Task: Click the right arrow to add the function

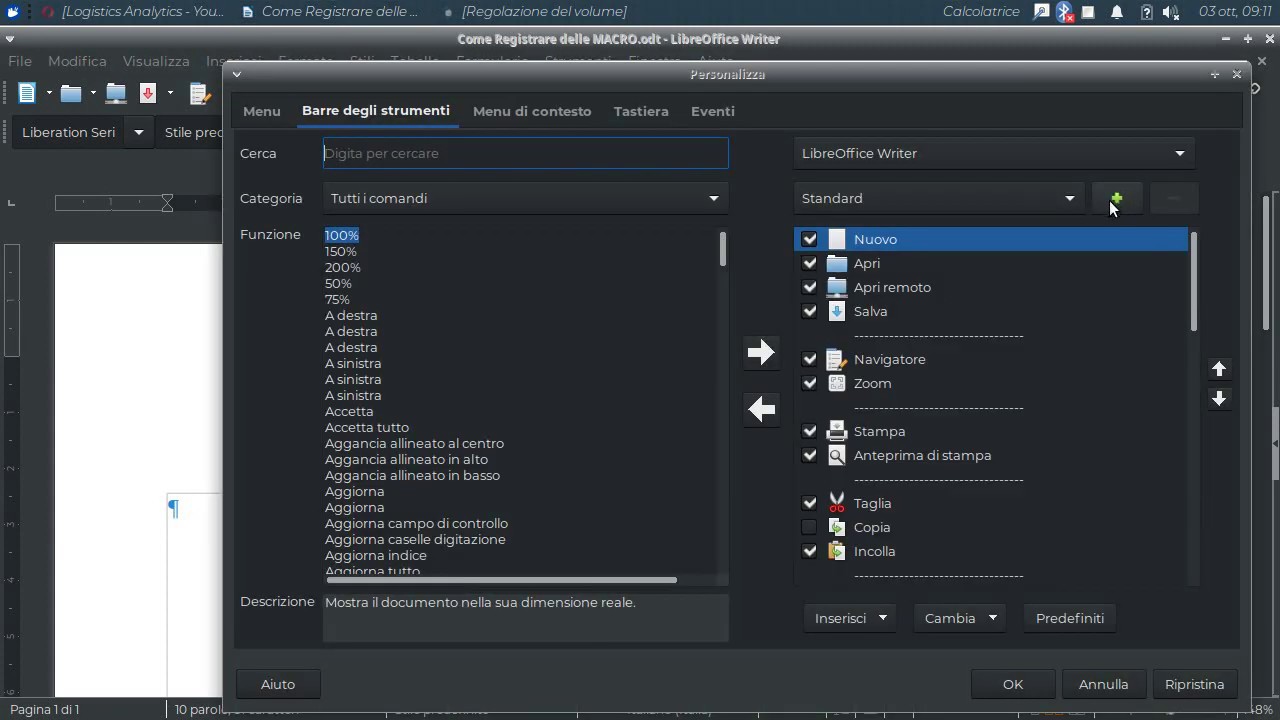Action: [761, 352]
